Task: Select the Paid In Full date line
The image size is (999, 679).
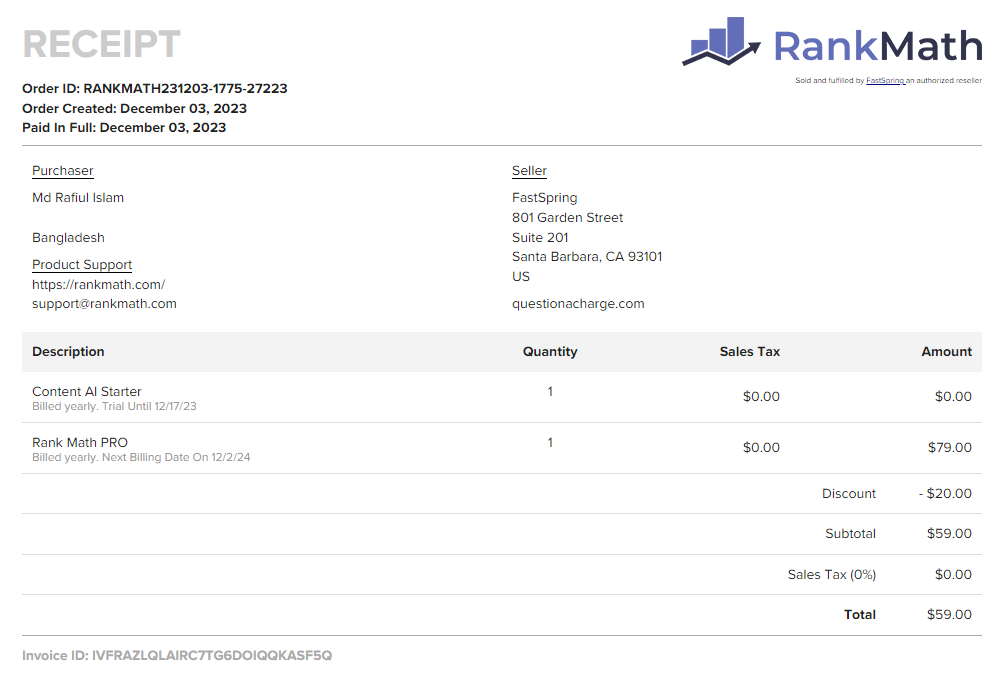Action: pos(124,127)
